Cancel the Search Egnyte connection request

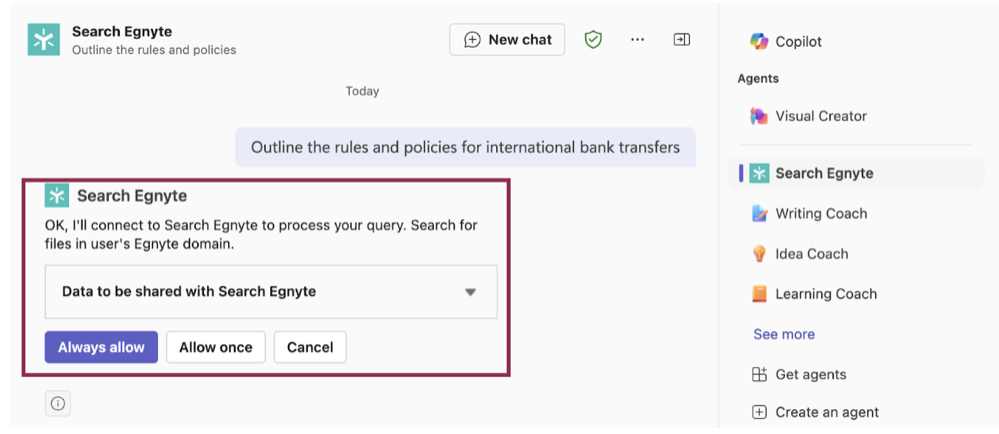click(x=310, y=347)
